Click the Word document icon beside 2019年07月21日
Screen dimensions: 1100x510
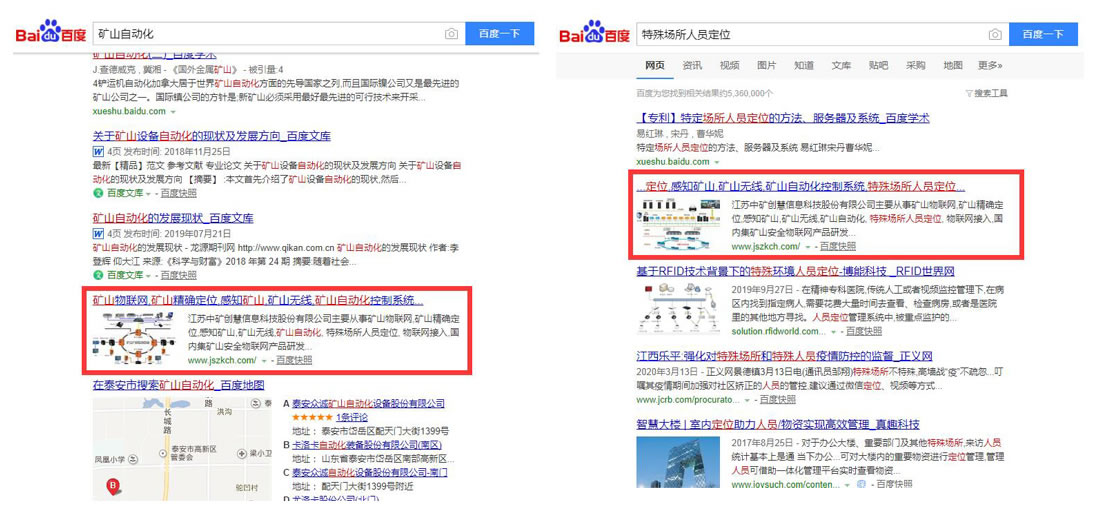click(98, 233)
